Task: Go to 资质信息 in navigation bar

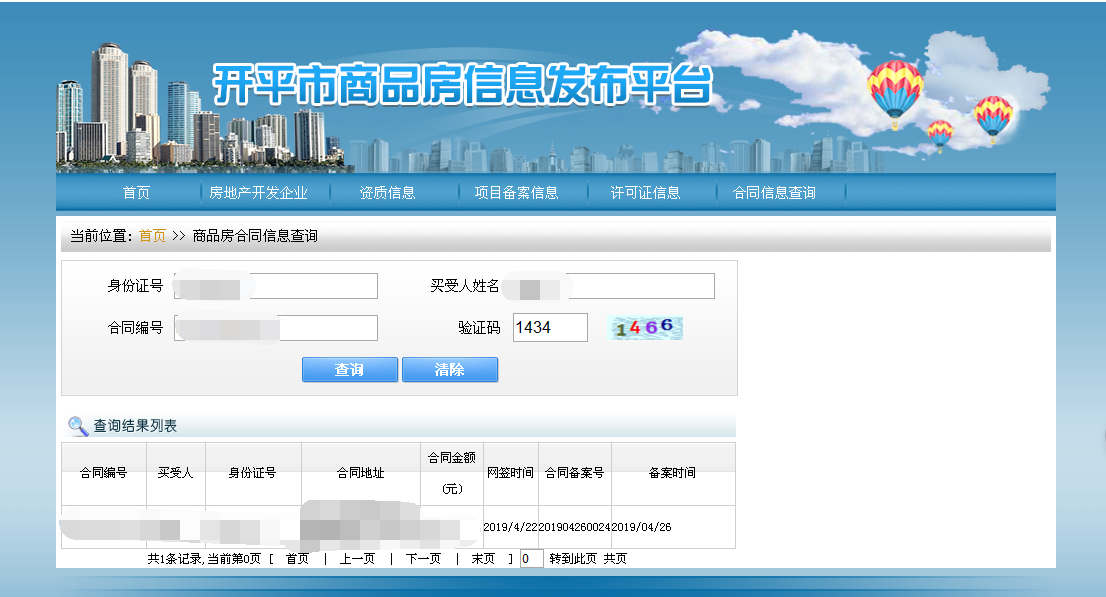Action: pos(387,193)
